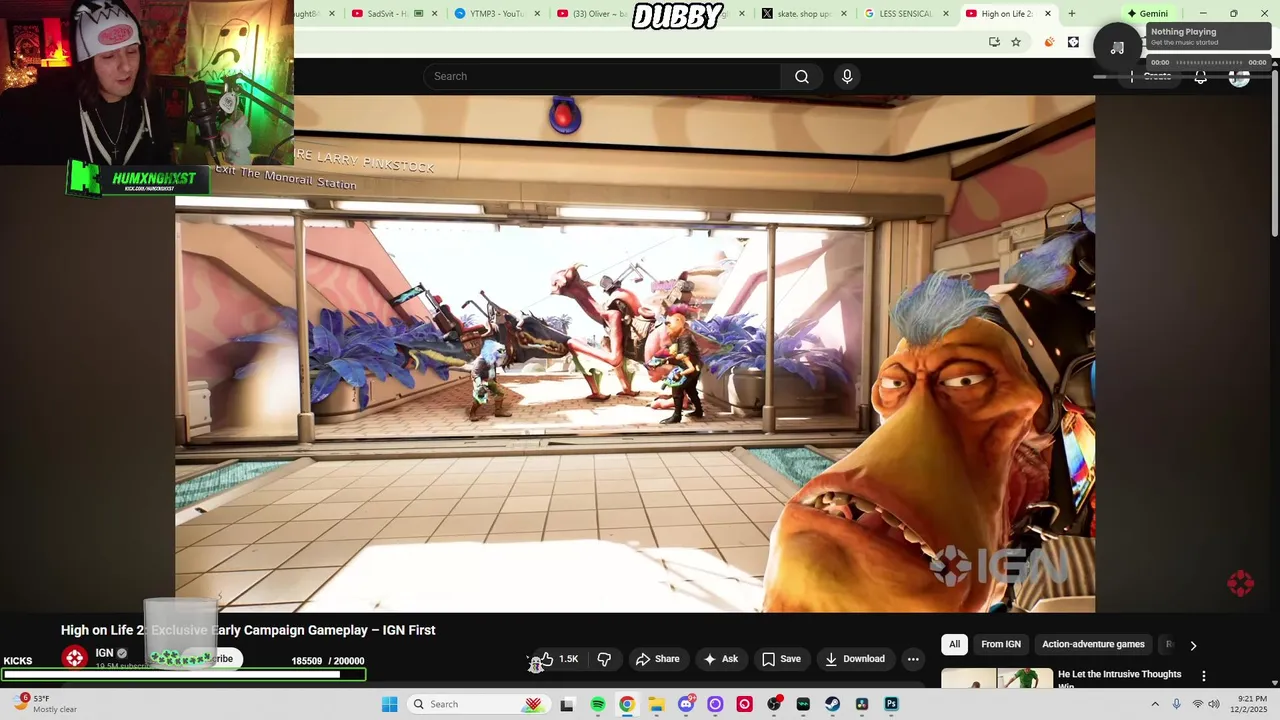Open 'He Let the Intrusive Thoughts' video thumbnail
This screenshot has width=1280, height=720.
(997, 678)
